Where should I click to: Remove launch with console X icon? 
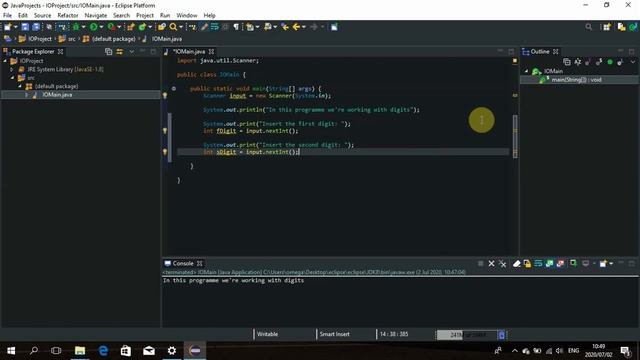(x=491, y=264)
